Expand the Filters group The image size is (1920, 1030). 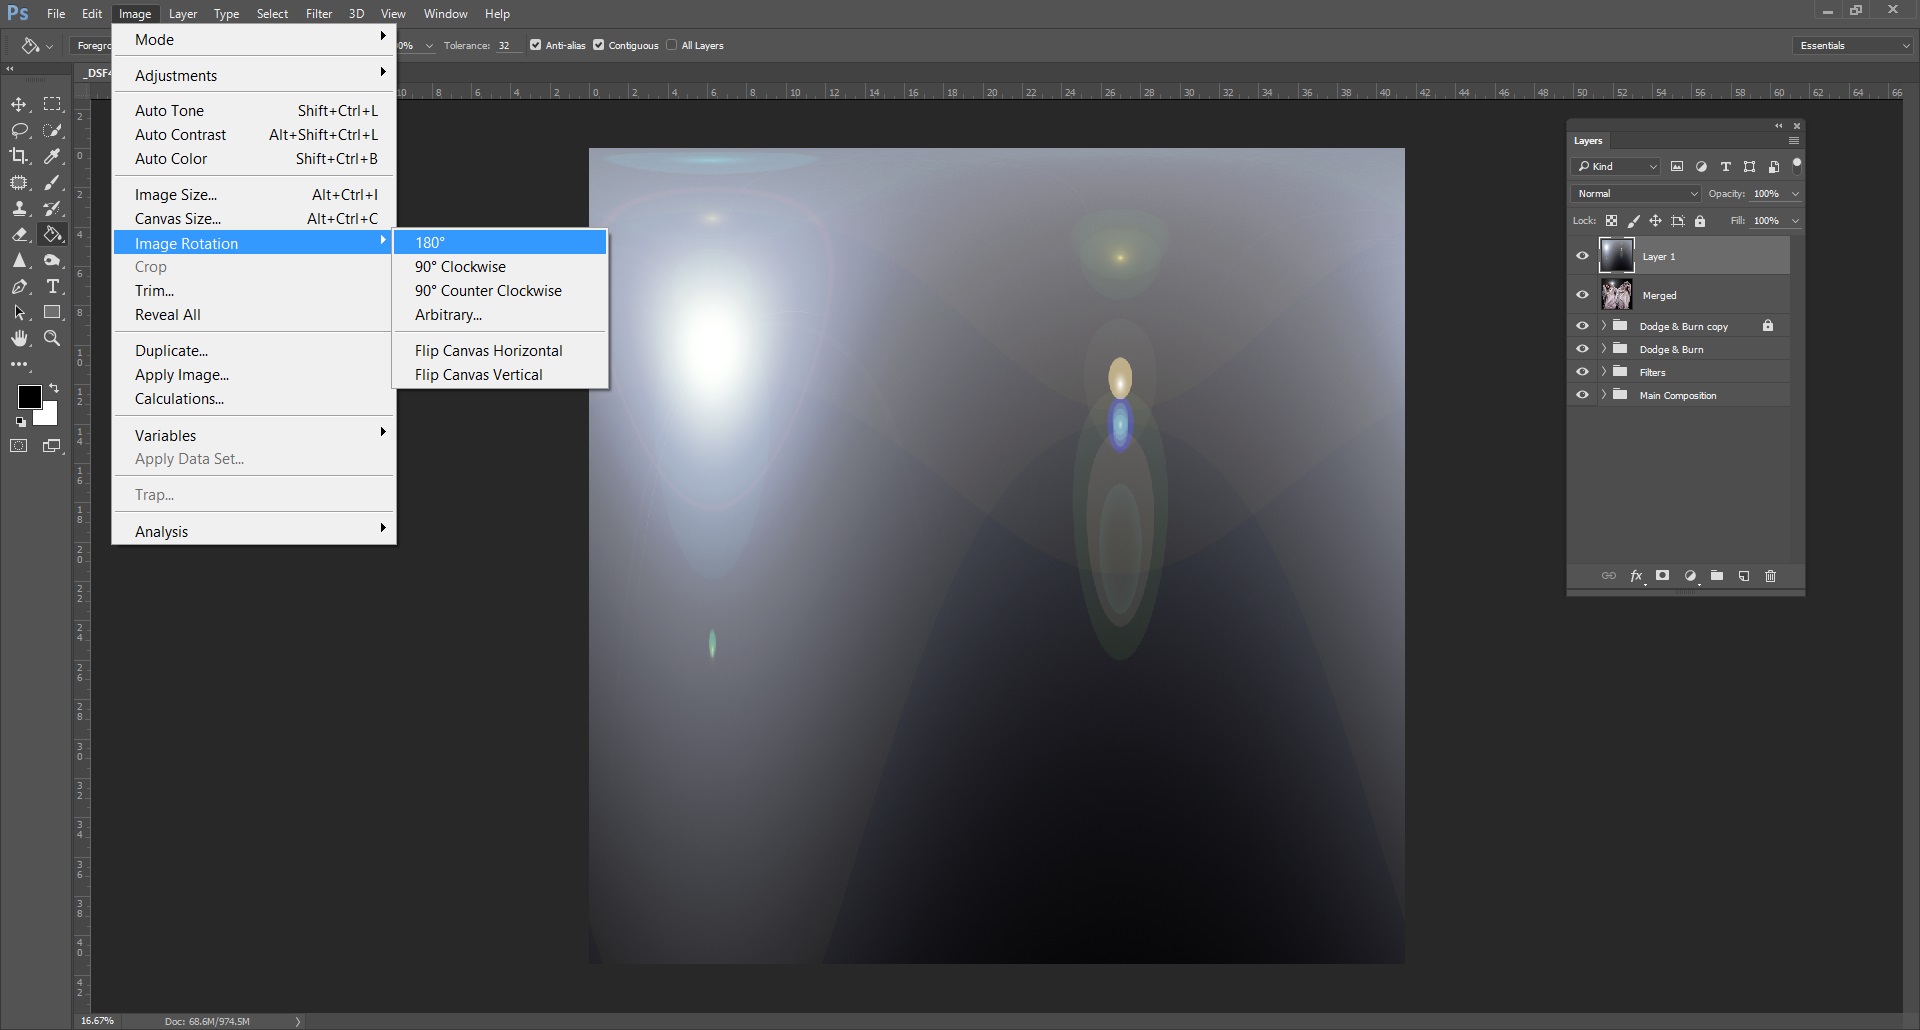coord(1604,371)
